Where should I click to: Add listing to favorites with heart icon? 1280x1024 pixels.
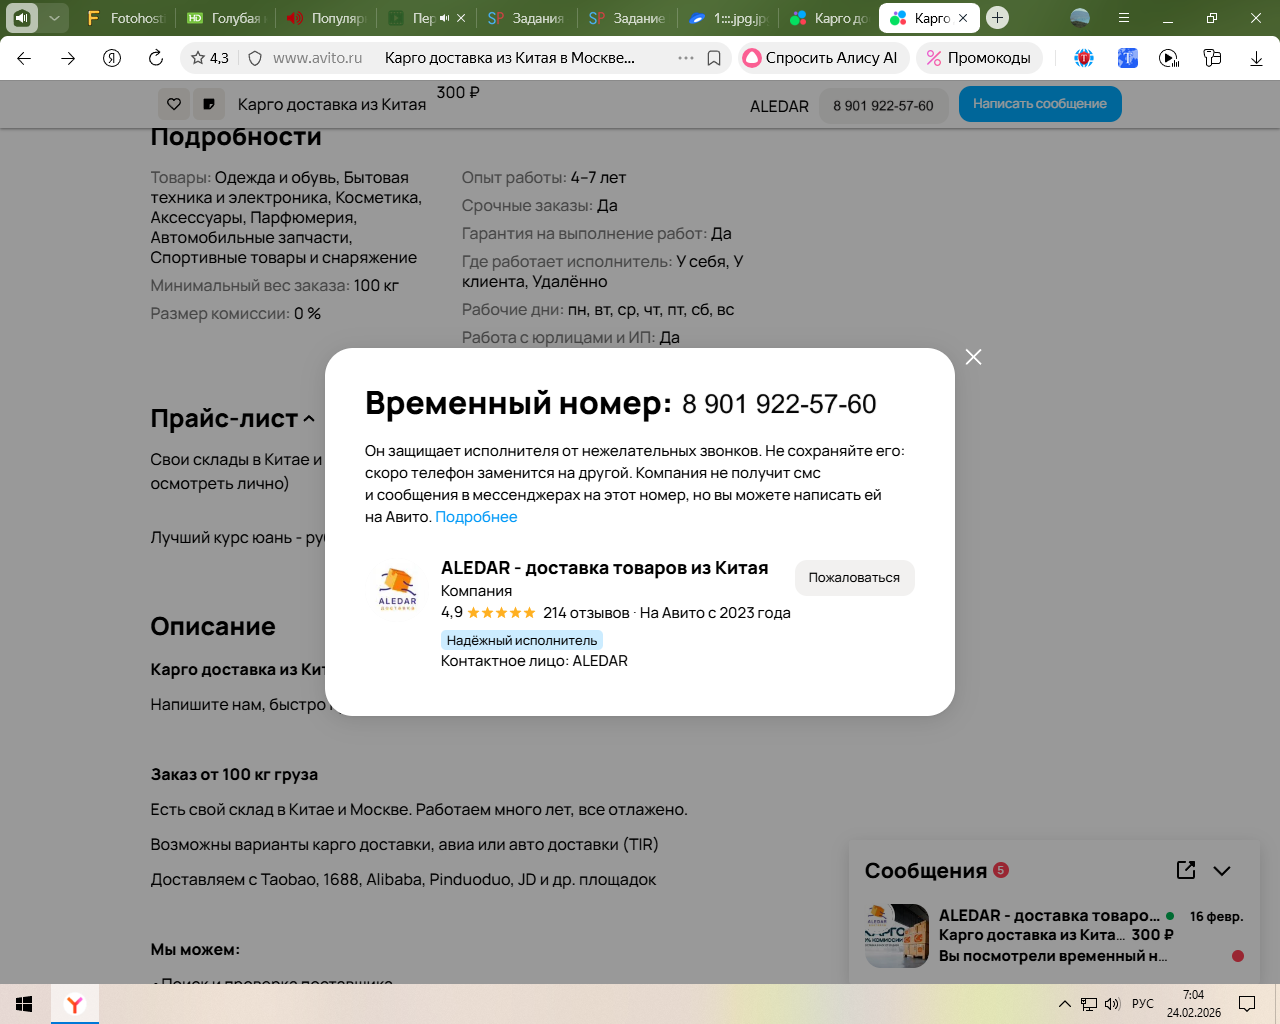(174, 104)
